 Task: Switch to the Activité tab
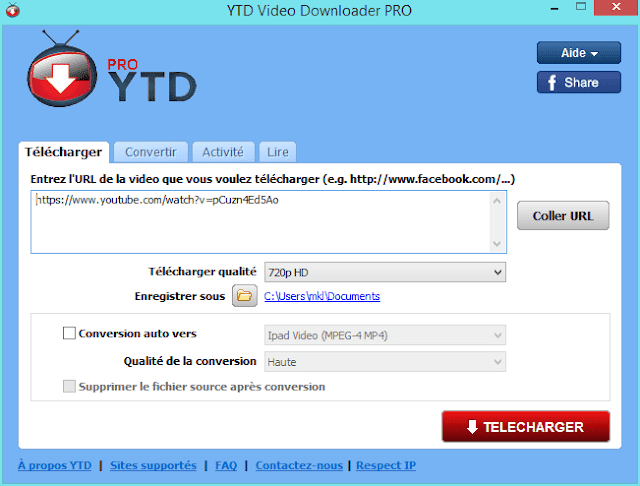pos(223,152)
